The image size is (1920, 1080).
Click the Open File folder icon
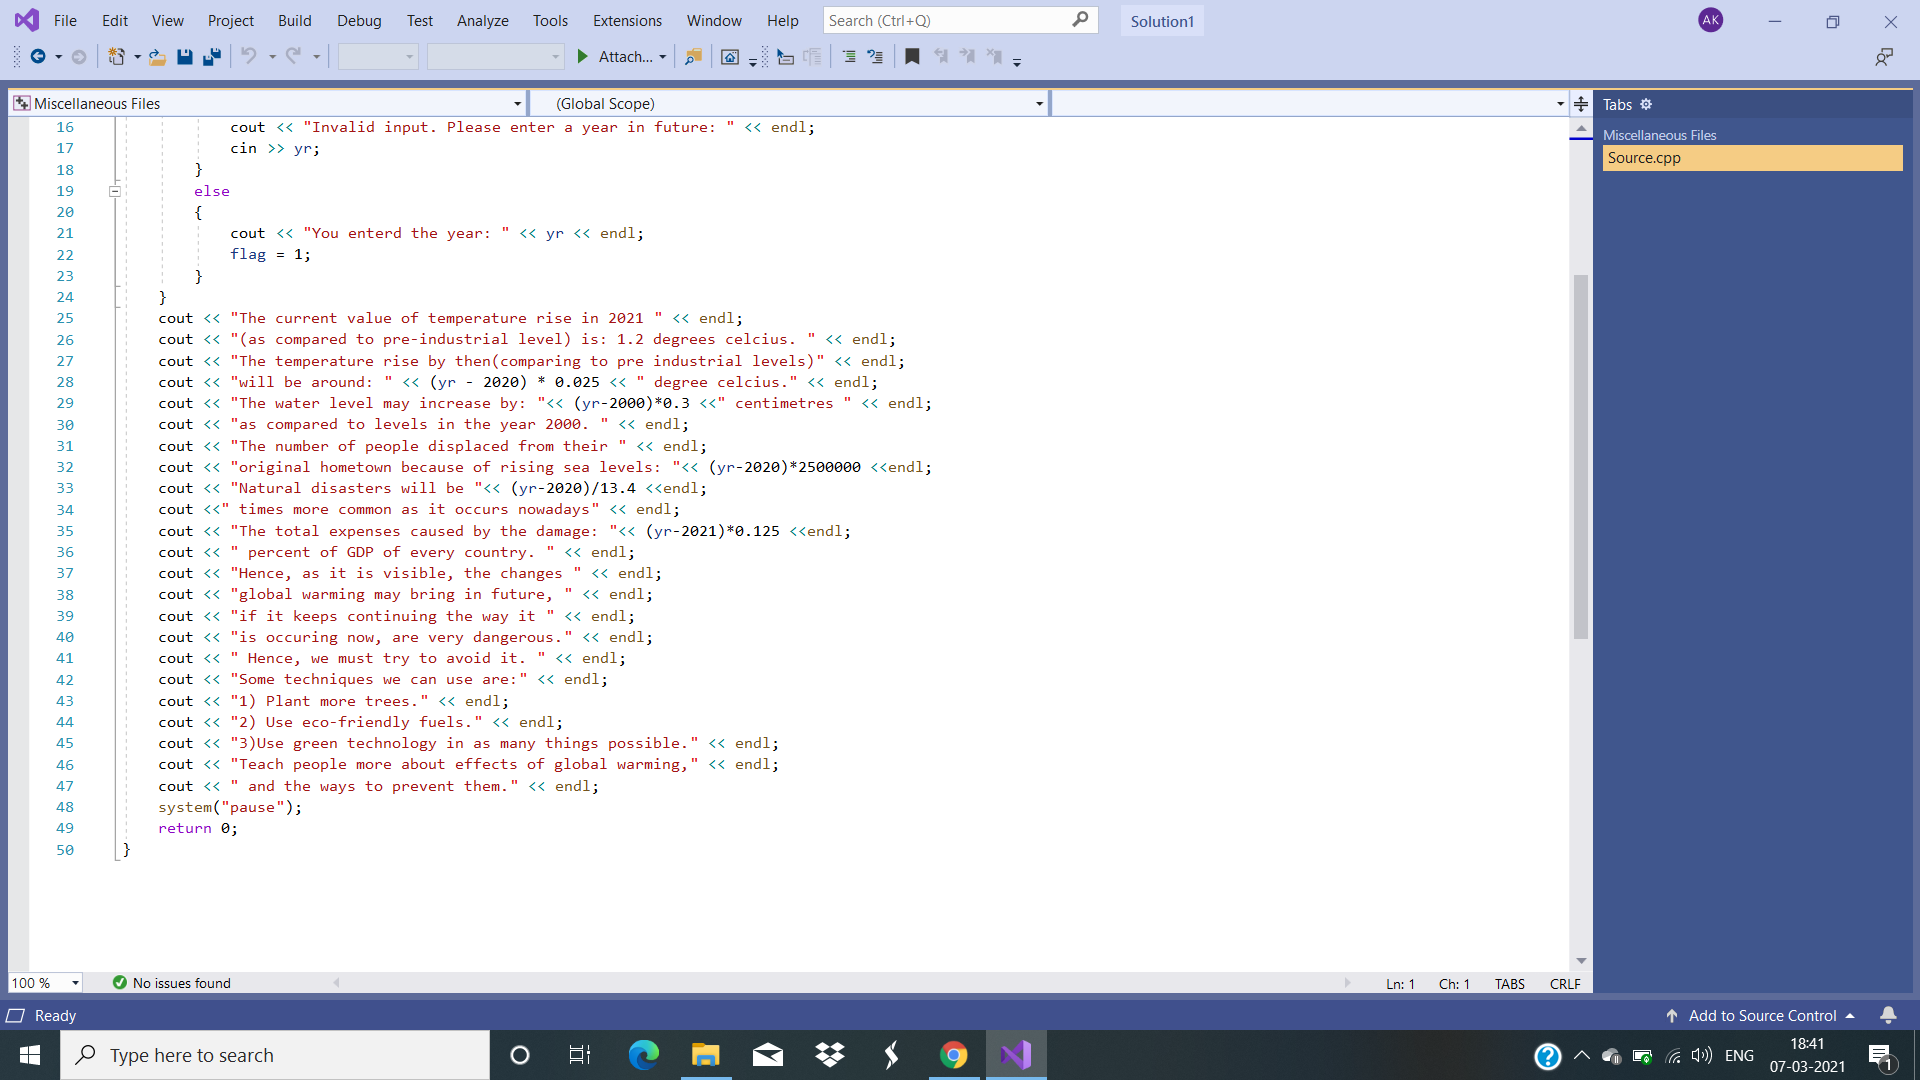[x=157, y=57]
